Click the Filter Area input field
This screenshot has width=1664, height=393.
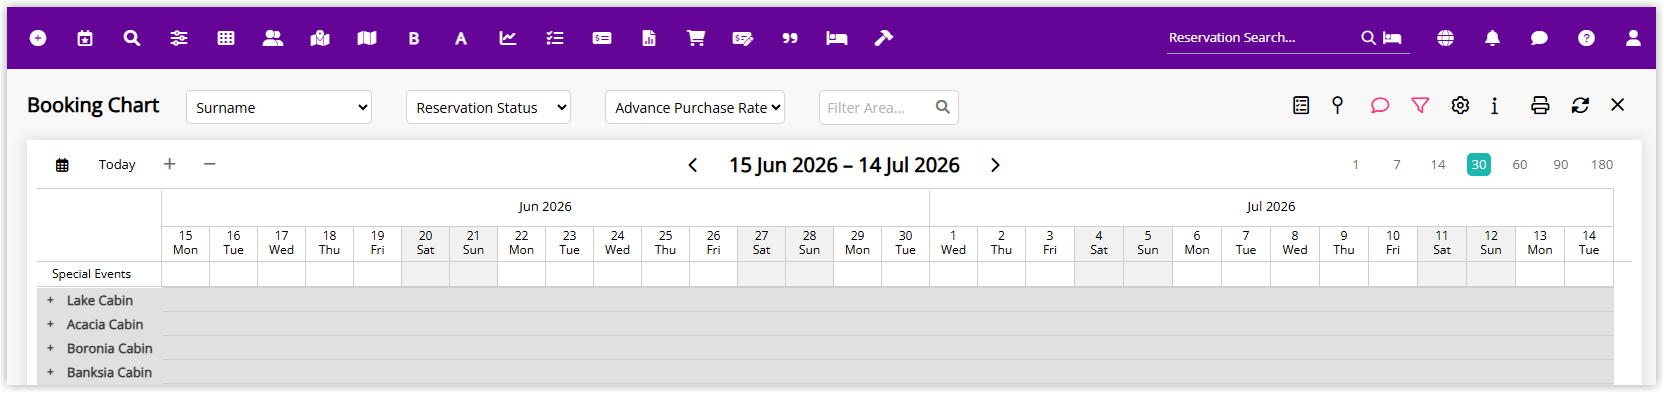click(x=889, y=107)
